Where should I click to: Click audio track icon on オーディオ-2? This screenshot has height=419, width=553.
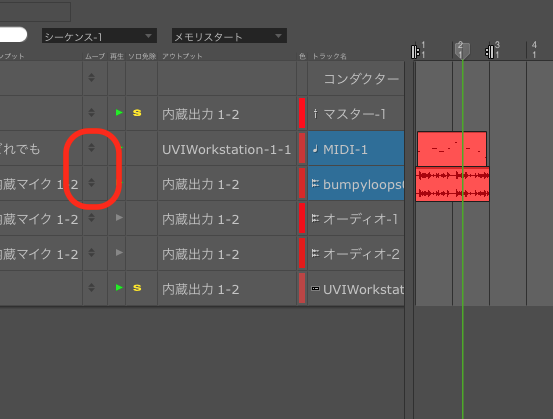pyautogui.click(x=315, y=254)
